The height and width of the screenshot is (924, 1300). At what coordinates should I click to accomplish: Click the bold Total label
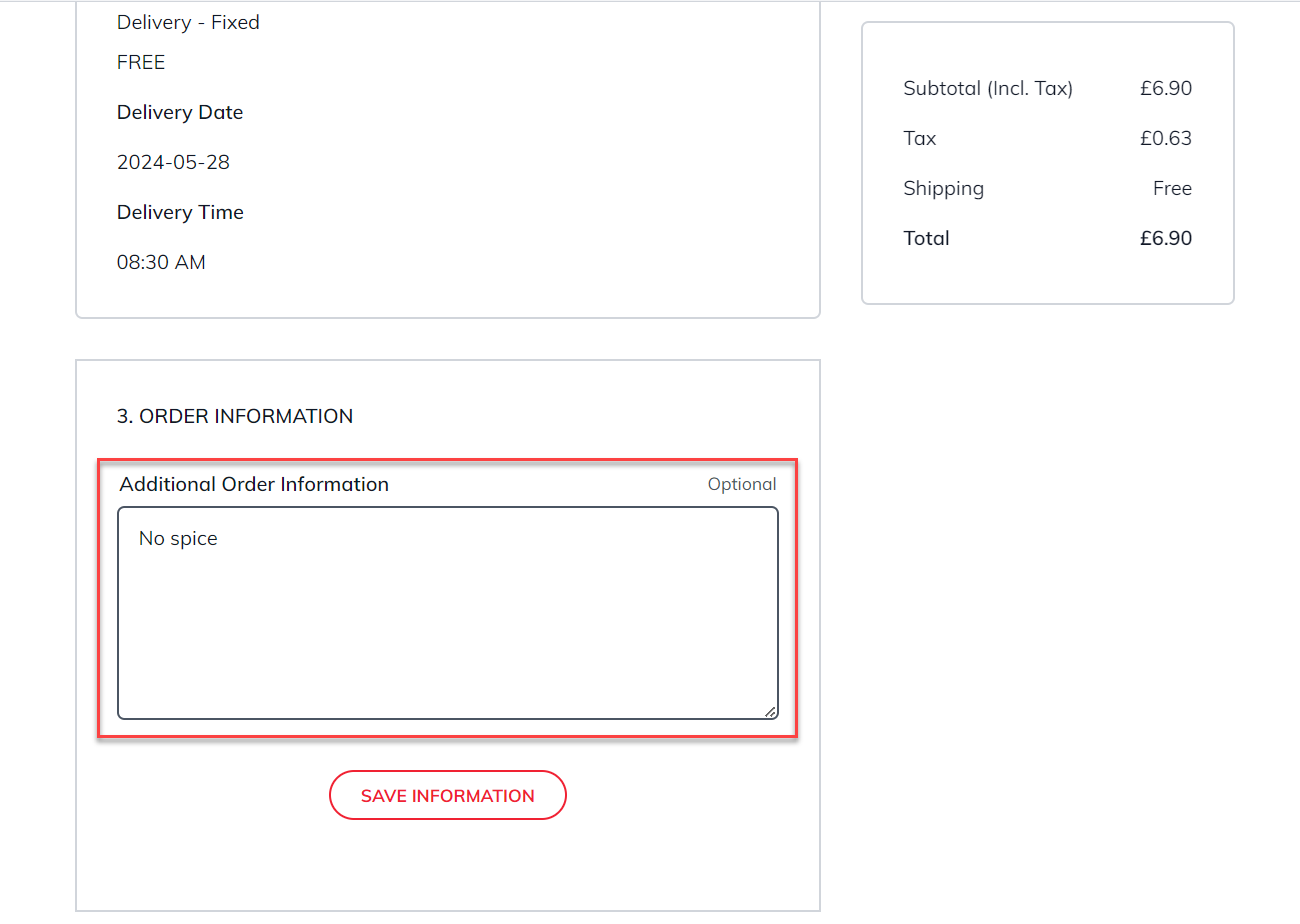pos(926,239)
